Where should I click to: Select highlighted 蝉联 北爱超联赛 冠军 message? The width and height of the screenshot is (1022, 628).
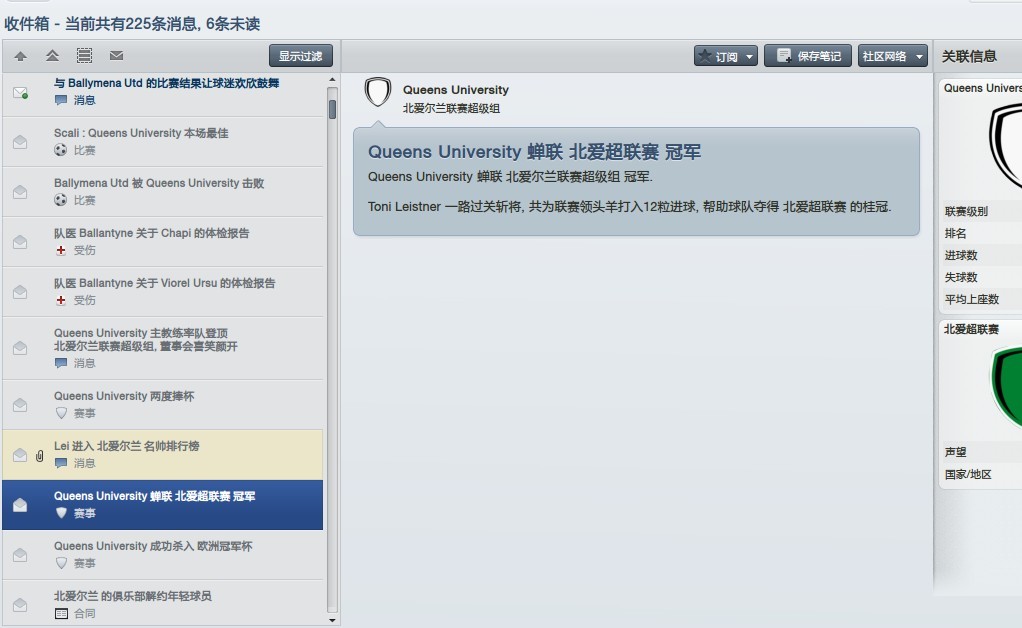pyautogui.click(x=163, y=505)
